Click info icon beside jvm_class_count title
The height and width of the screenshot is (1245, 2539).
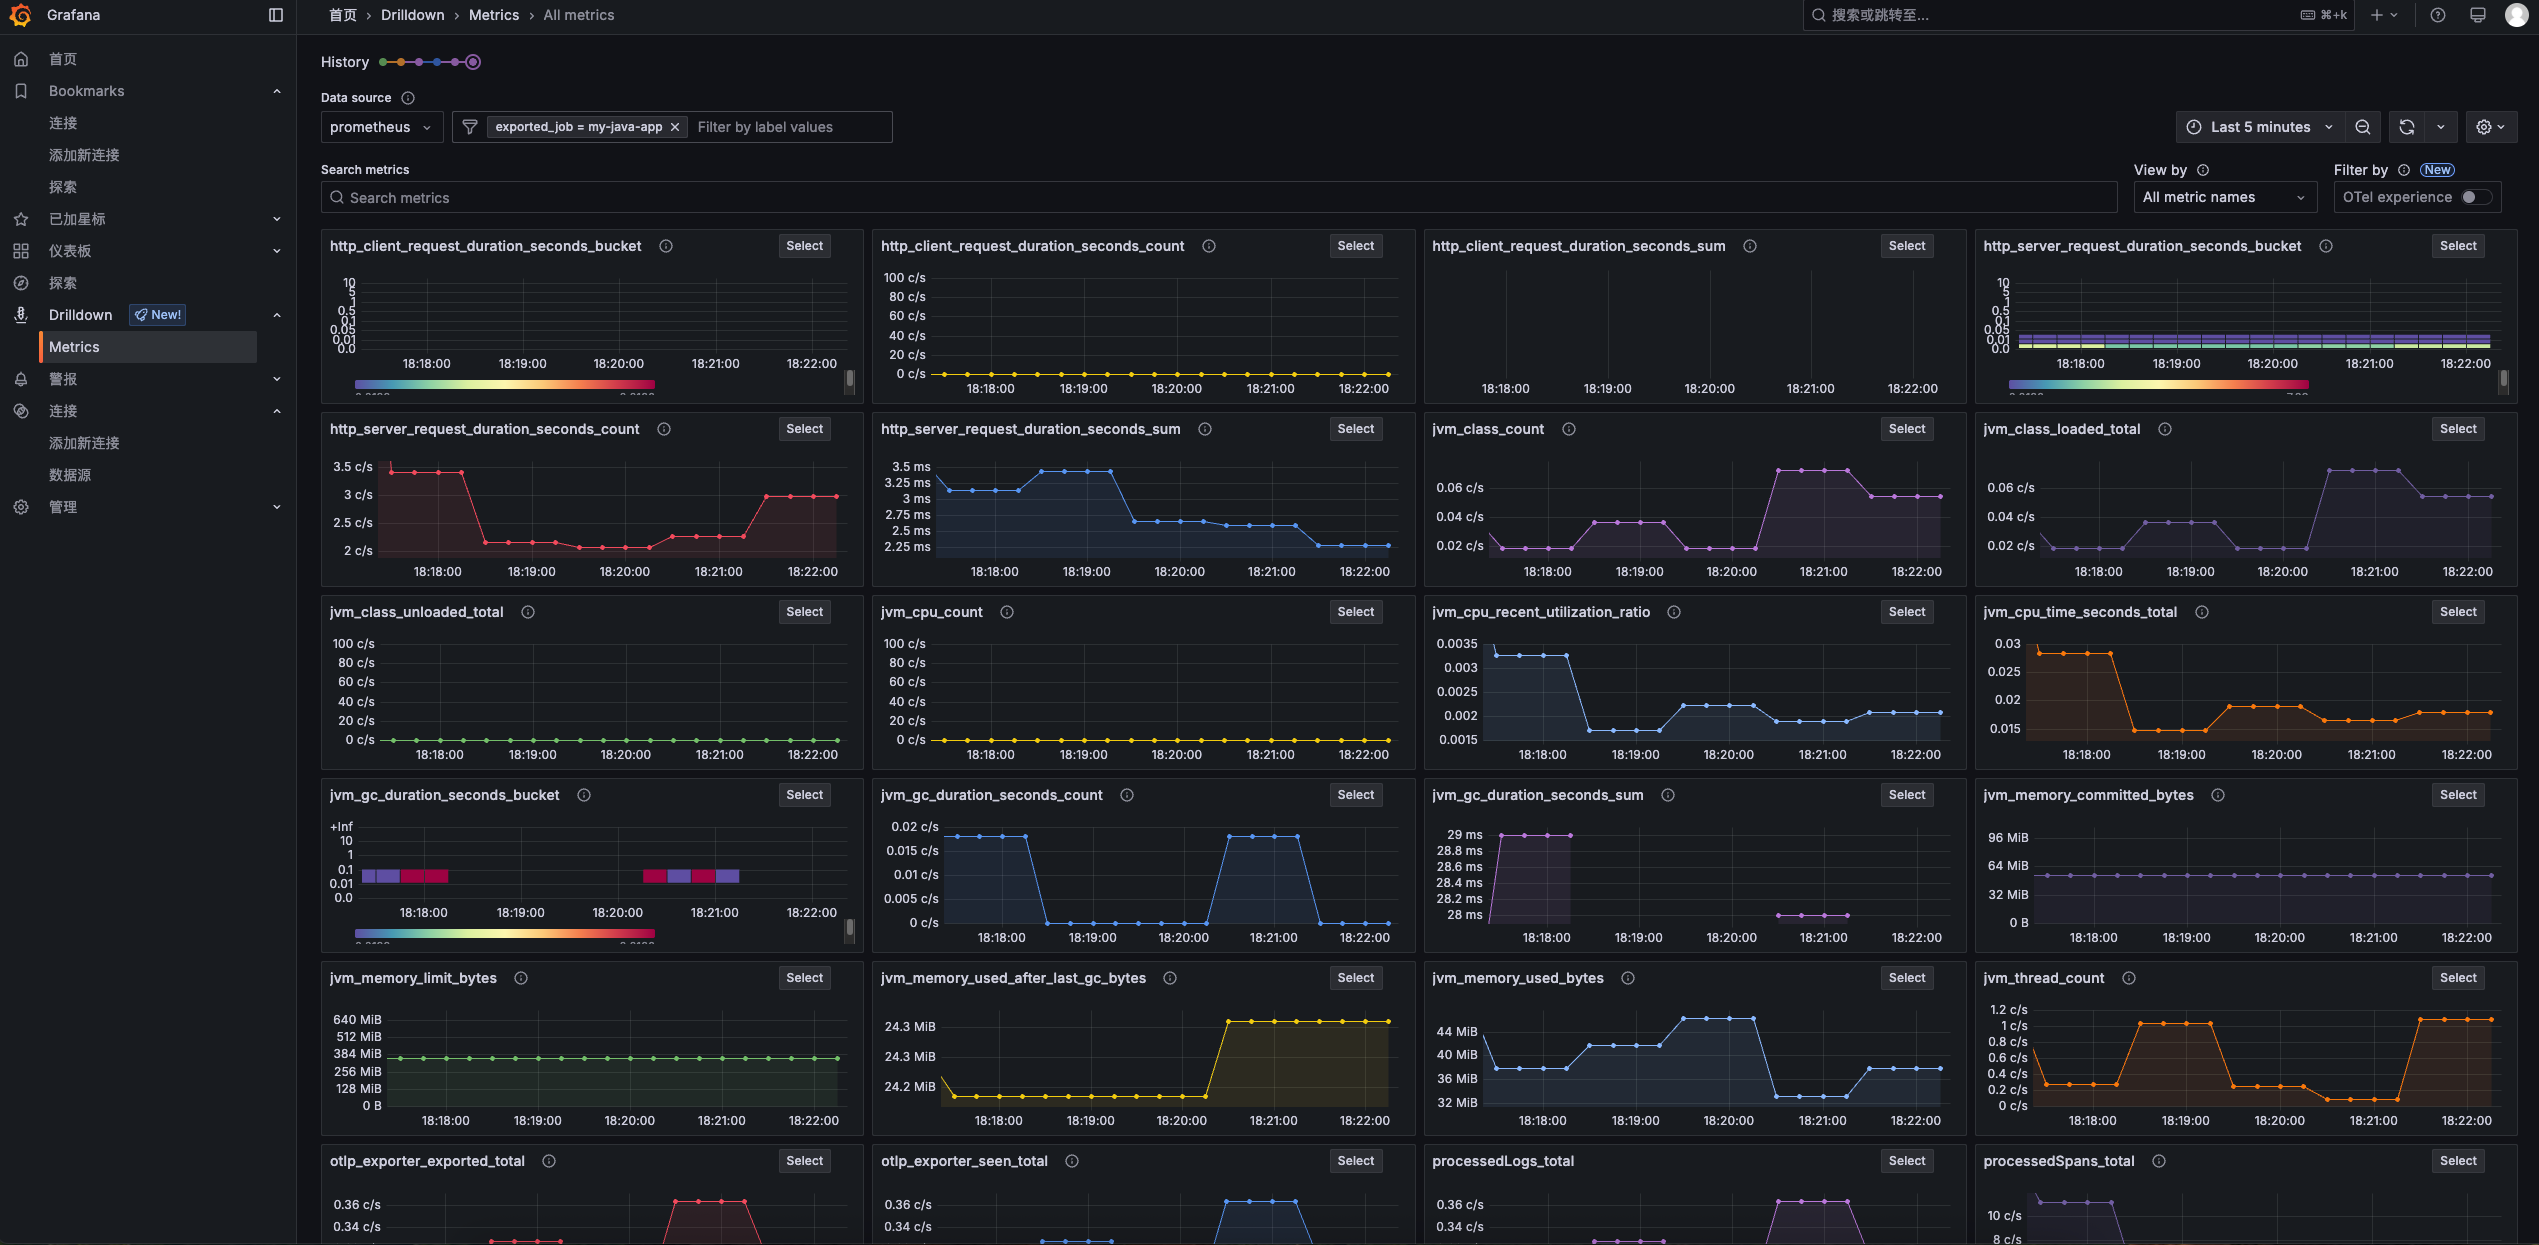1569,429
